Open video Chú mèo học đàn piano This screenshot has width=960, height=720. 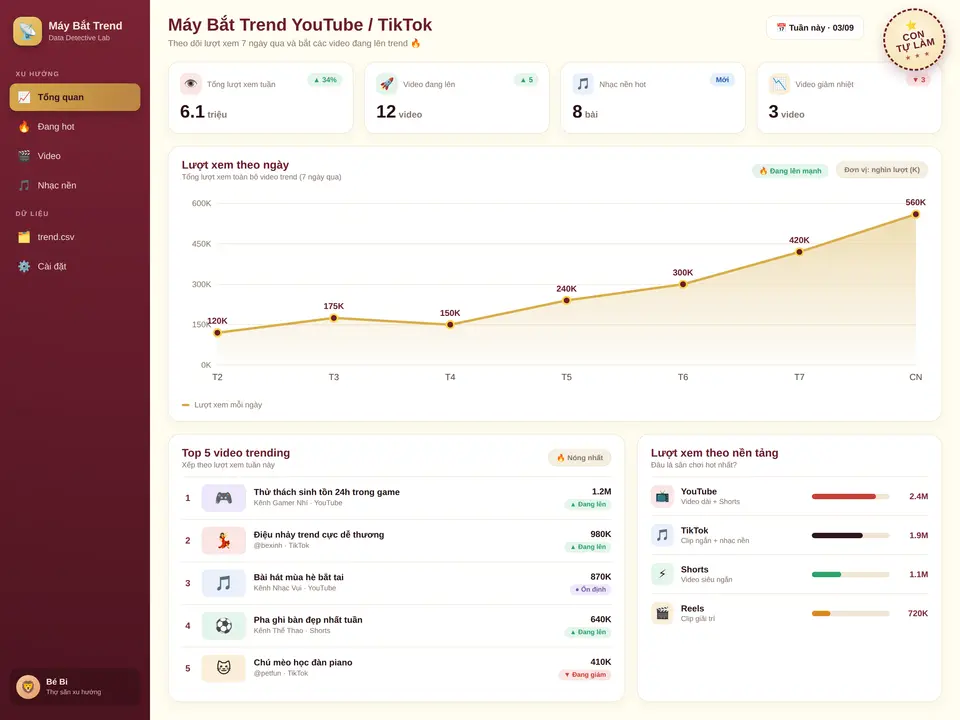pos(396,668)
